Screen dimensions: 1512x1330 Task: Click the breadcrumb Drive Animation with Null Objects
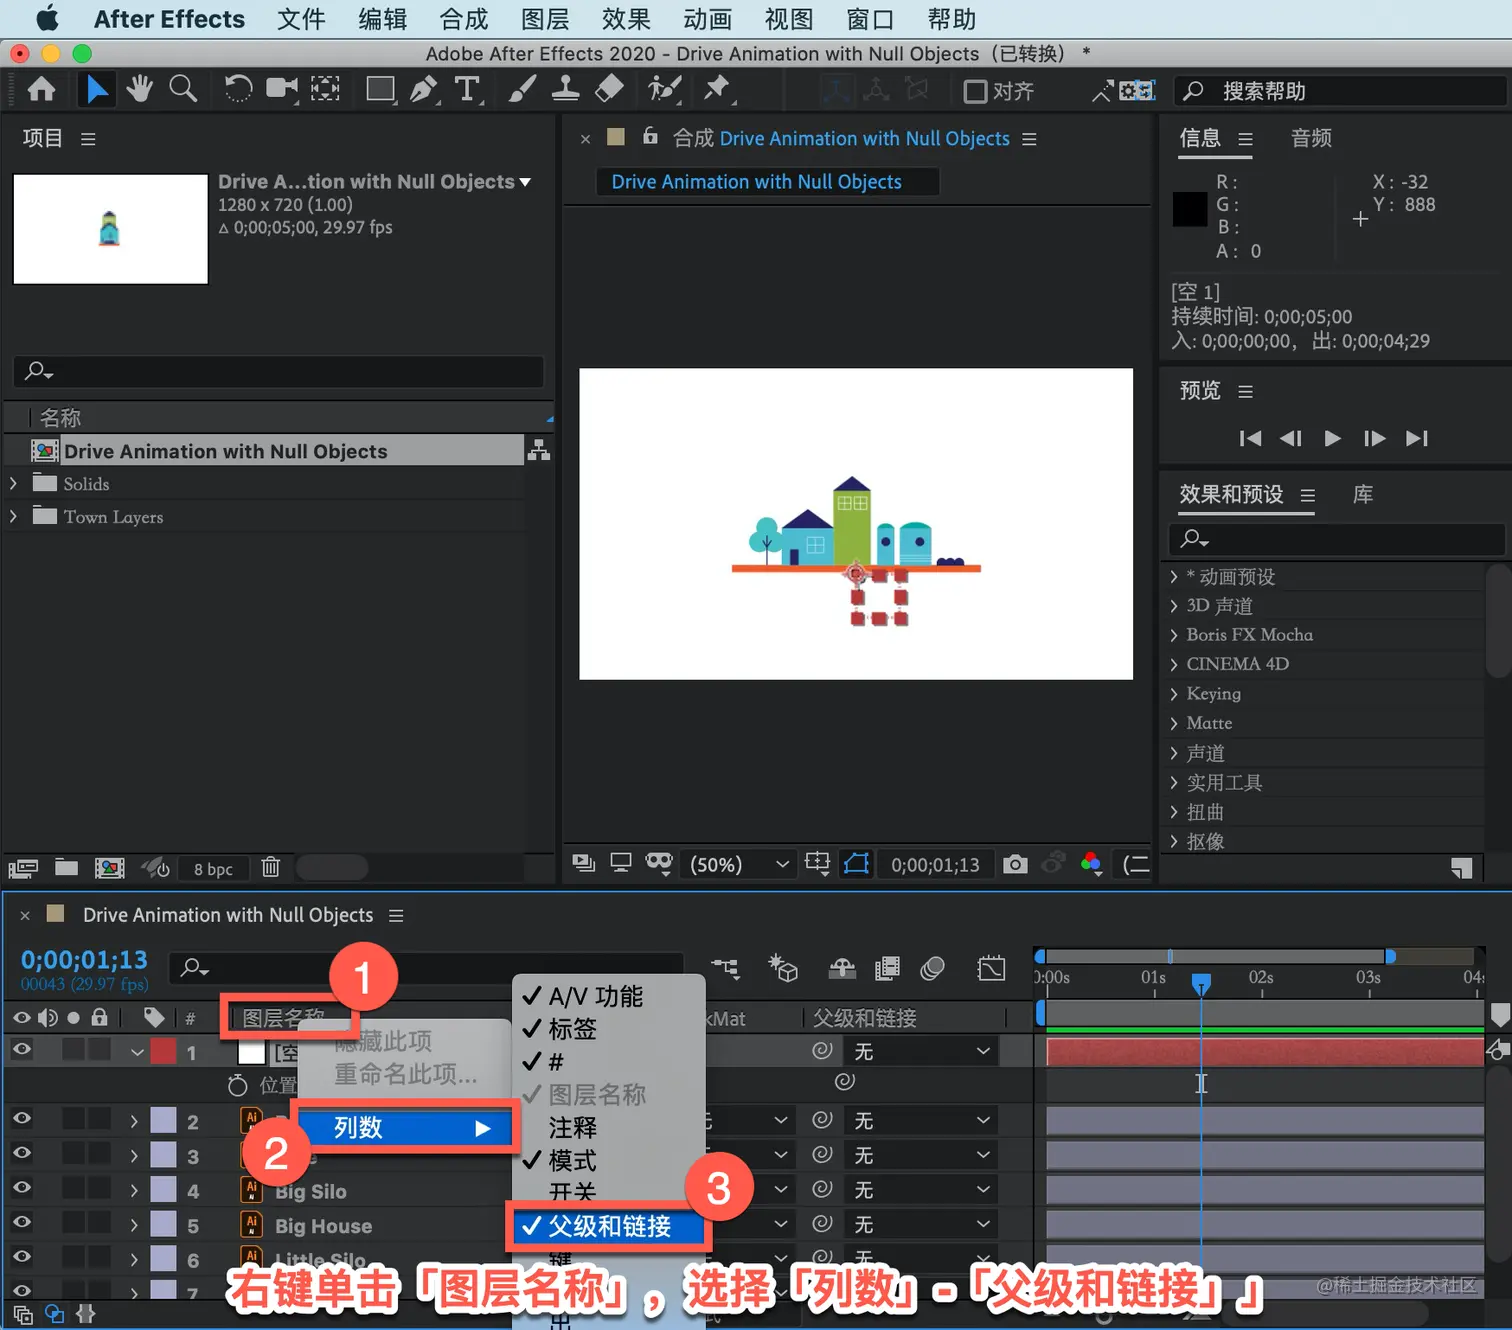coord(756,182)
